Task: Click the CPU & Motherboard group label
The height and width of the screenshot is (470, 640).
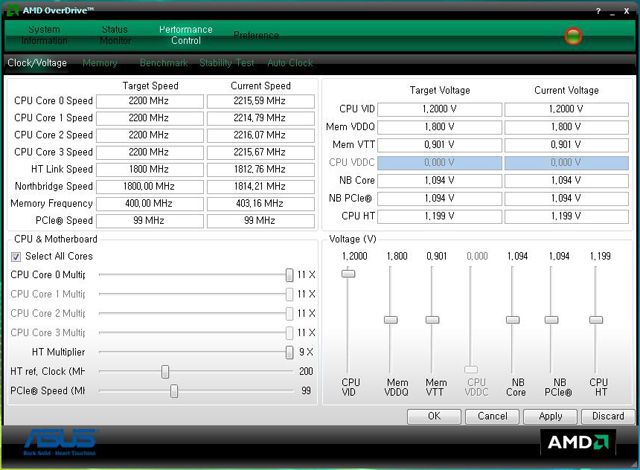Action: coord(56,239)
